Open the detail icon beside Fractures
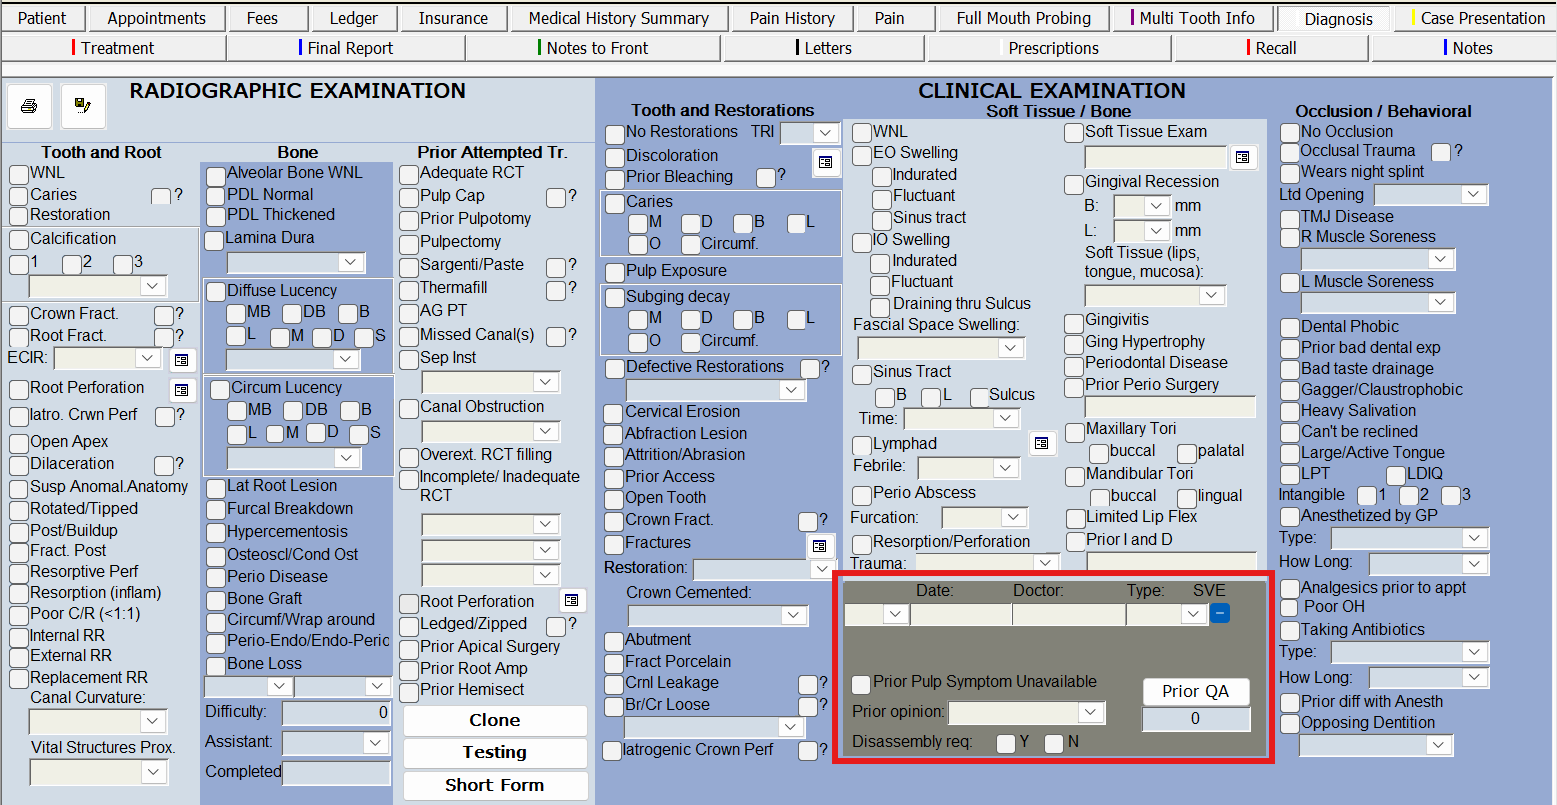Viewport: 1557px width, 805px height. (819, 545)
